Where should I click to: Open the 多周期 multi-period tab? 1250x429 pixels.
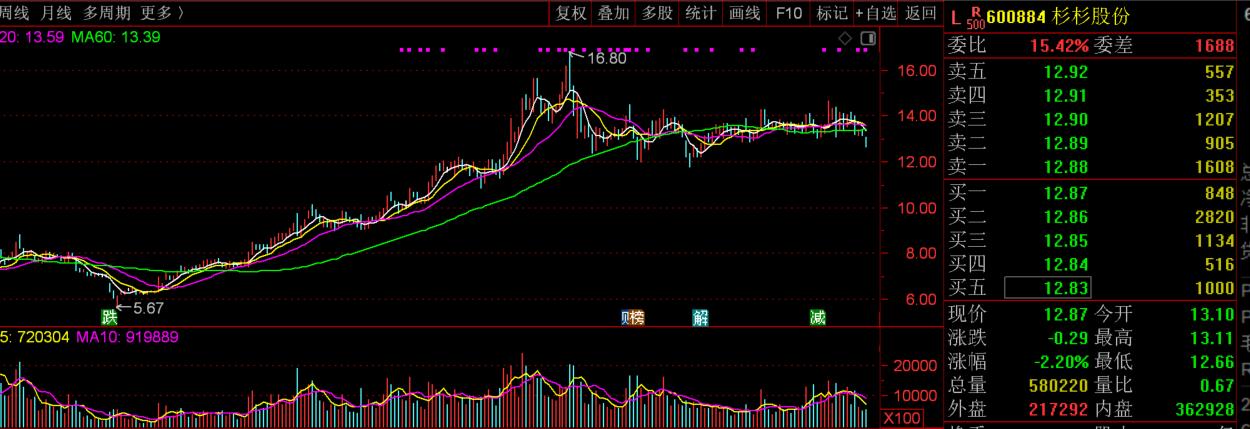point(108,13)
